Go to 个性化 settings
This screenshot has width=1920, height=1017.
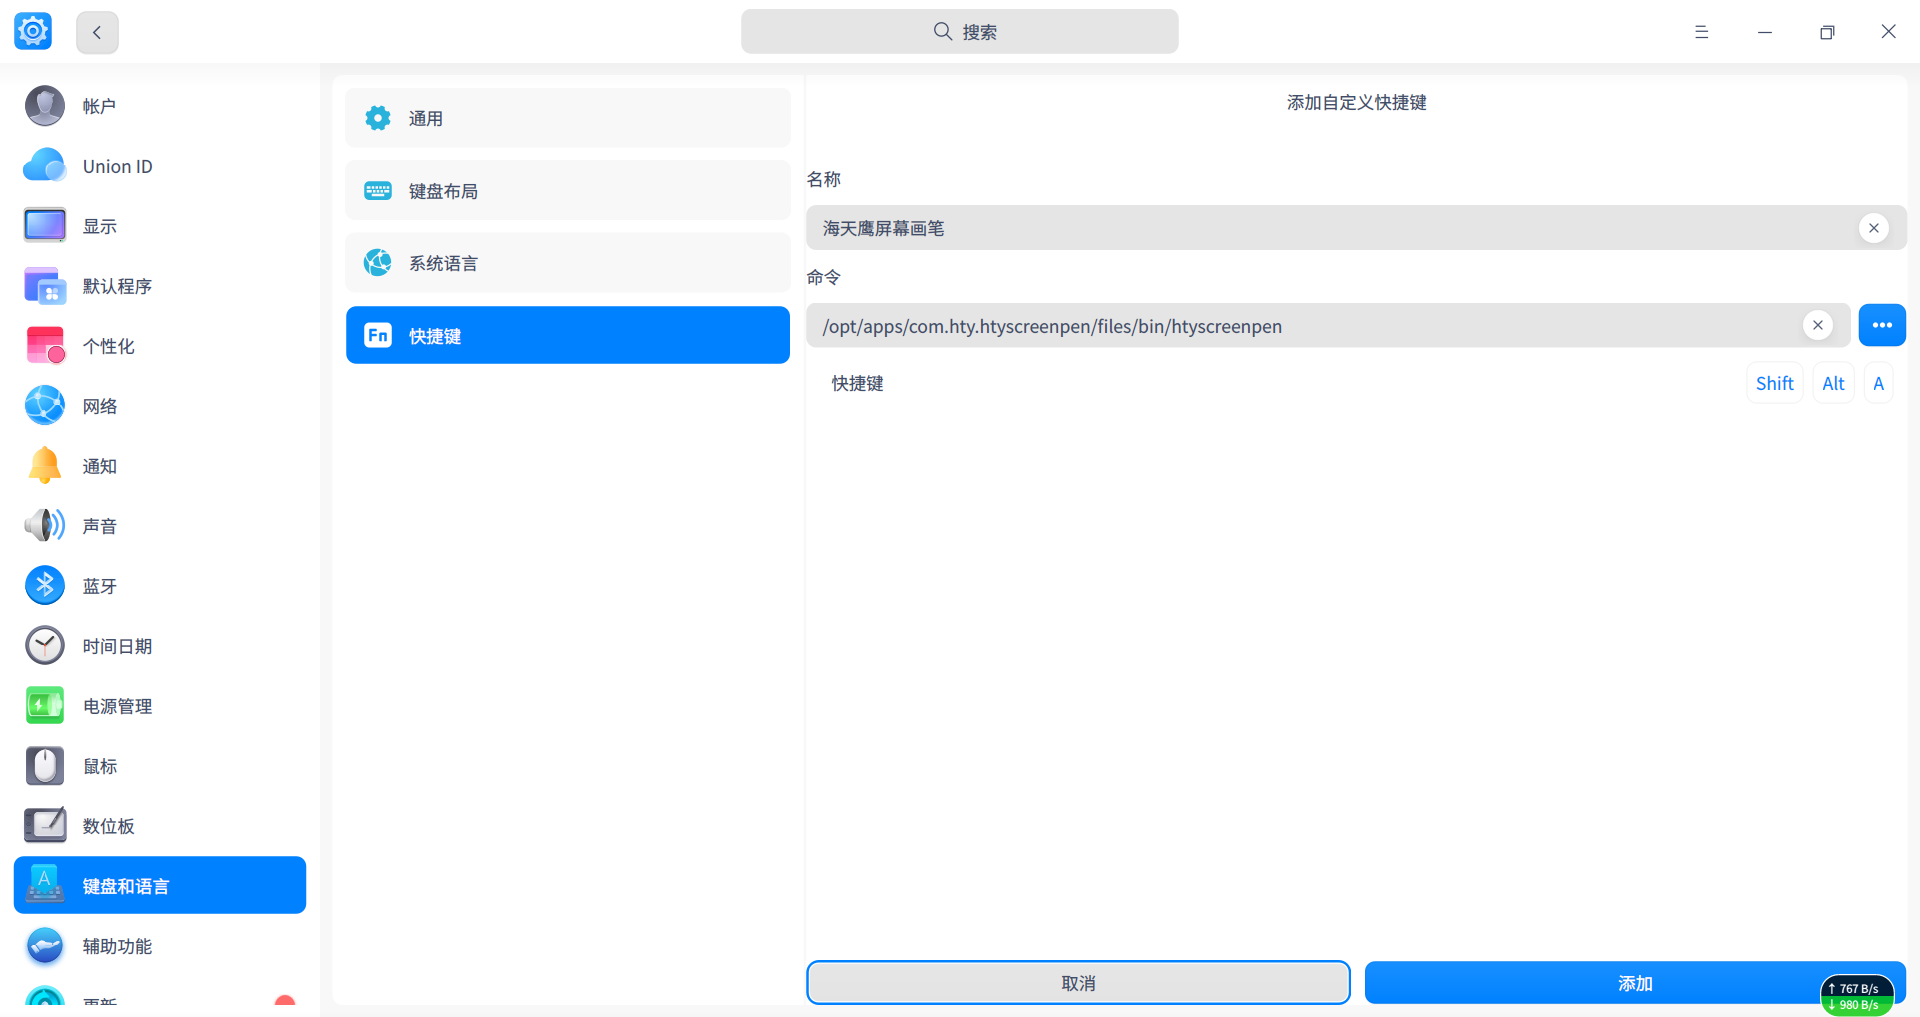[160, 346]
